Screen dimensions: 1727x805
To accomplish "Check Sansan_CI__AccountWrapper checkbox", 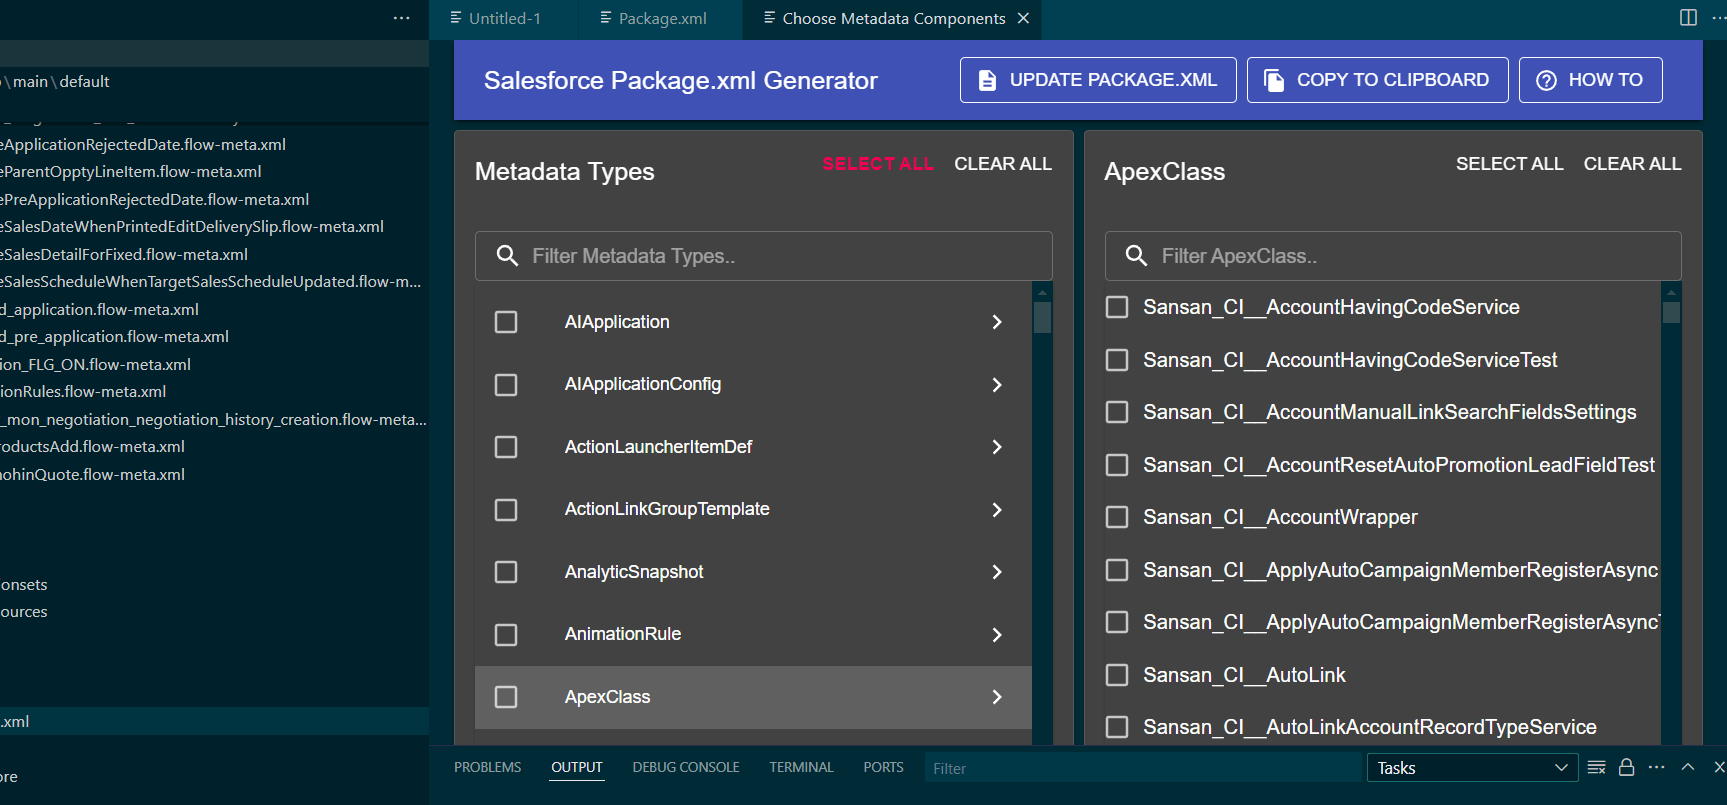I will (x=1117, y=517).
